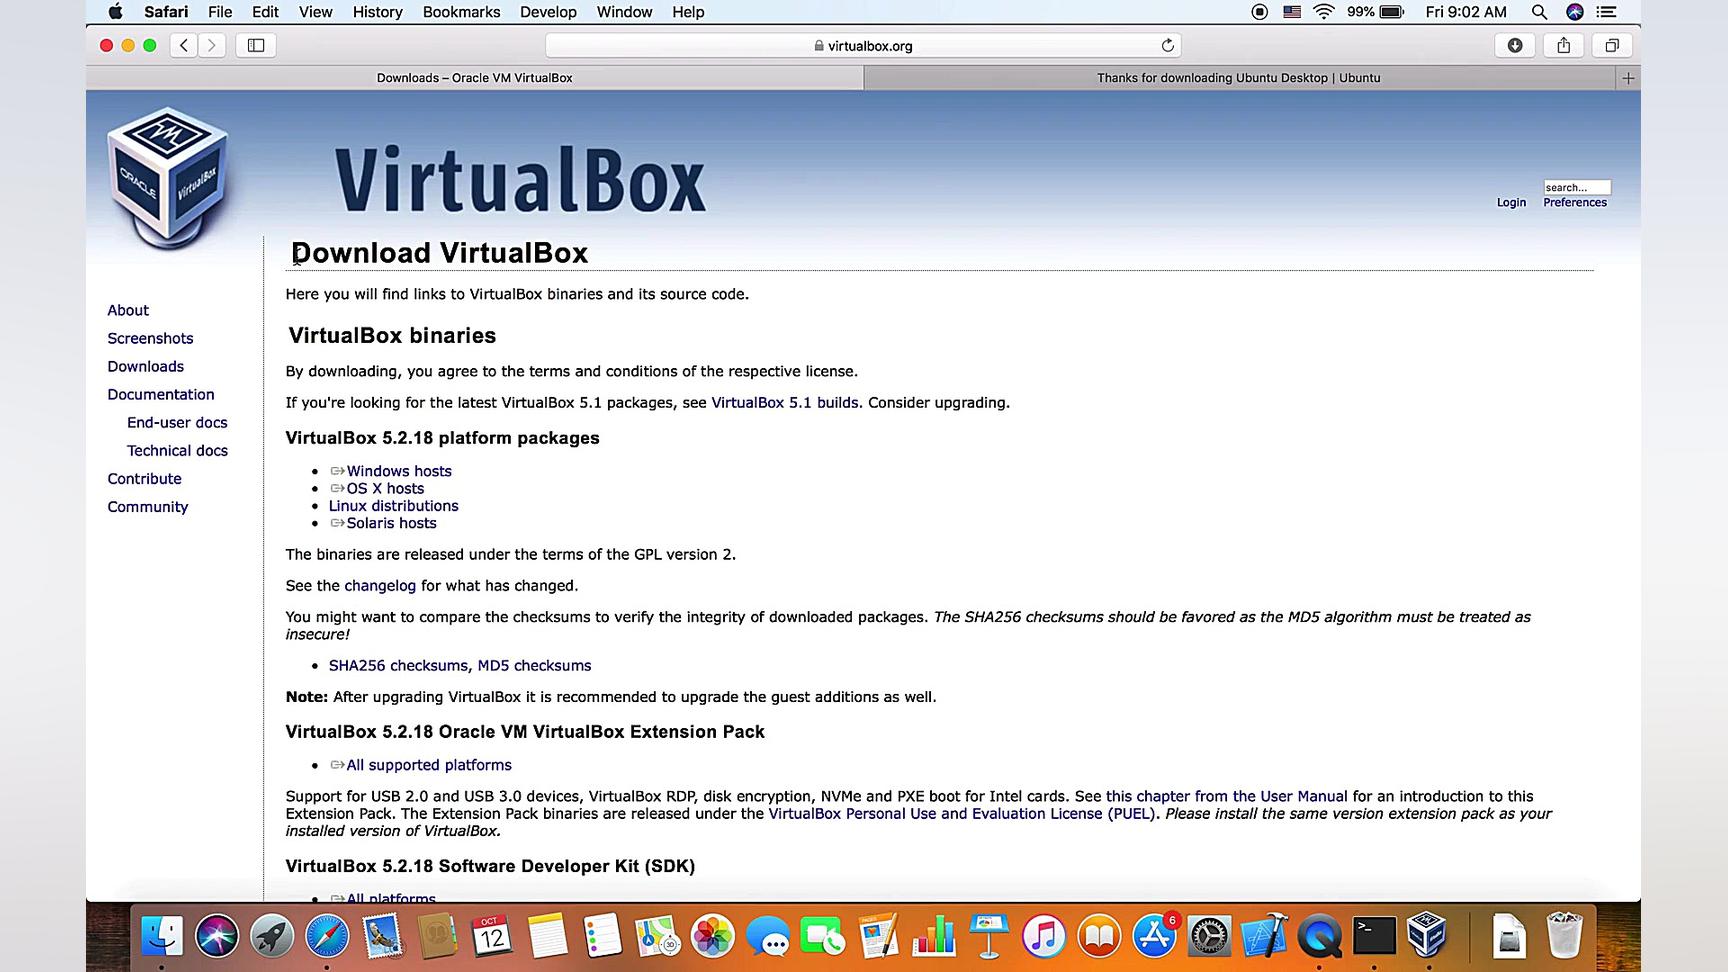Open Mail stamp icon in dock
The width and height of the screenshot is (1728, 972).
382,937
